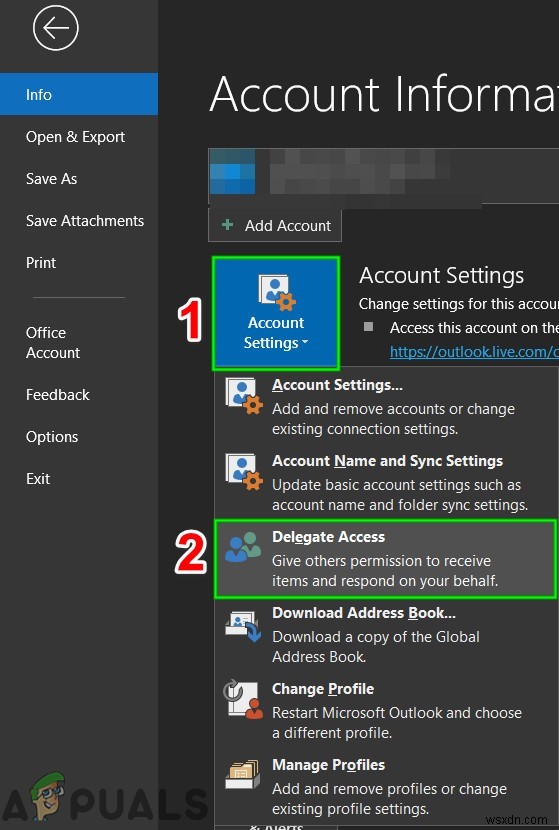Open the outlook.live.com link

tap(474, 351)
